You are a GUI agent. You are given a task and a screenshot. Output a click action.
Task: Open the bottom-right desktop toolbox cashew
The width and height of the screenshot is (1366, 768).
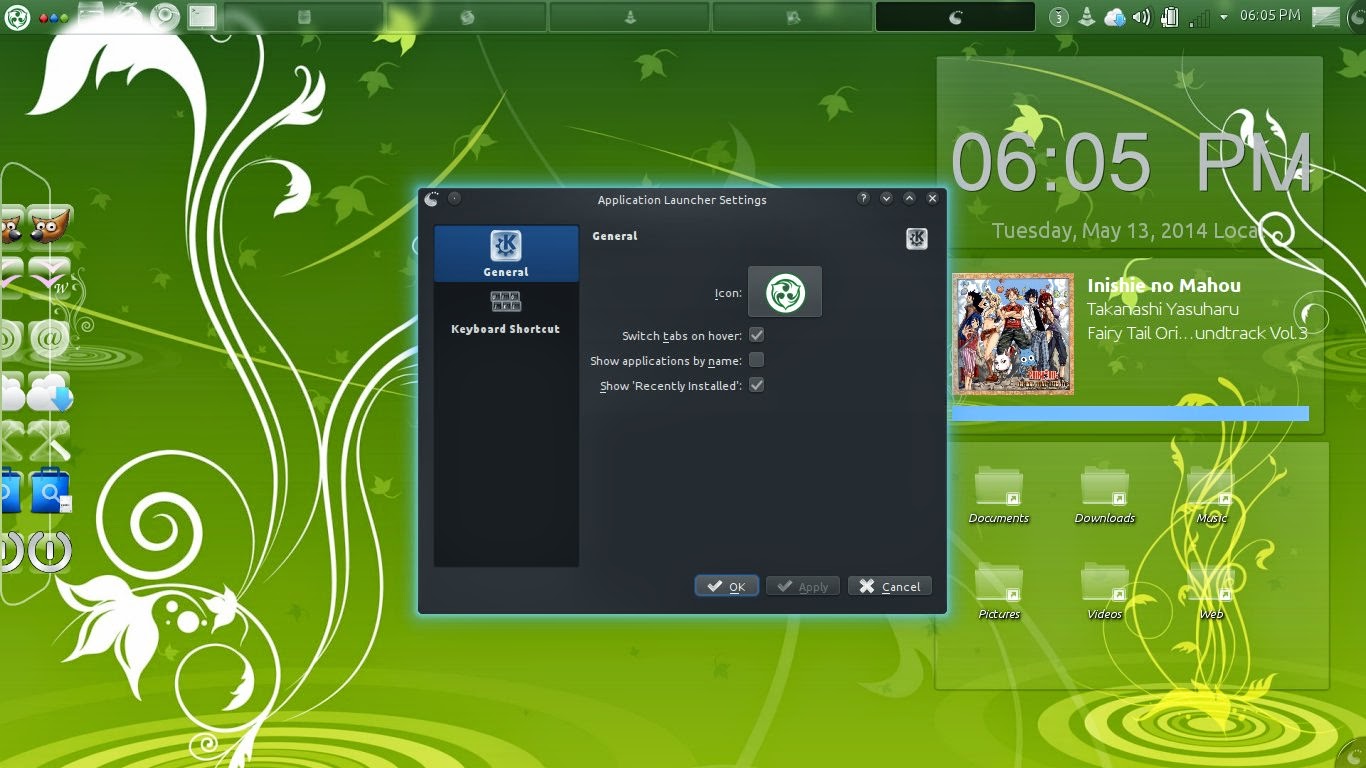(1353, 755)
